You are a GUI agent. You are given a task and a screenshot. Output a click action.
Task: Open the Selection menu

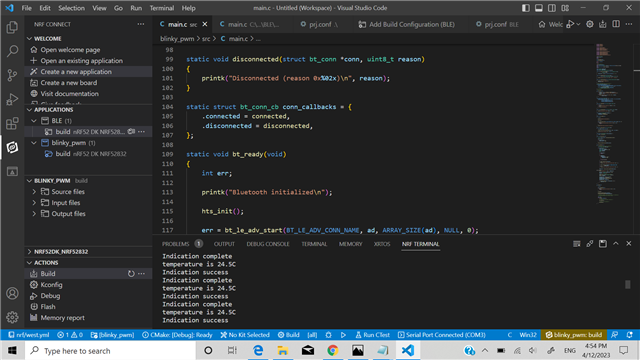tap(71, 8)
